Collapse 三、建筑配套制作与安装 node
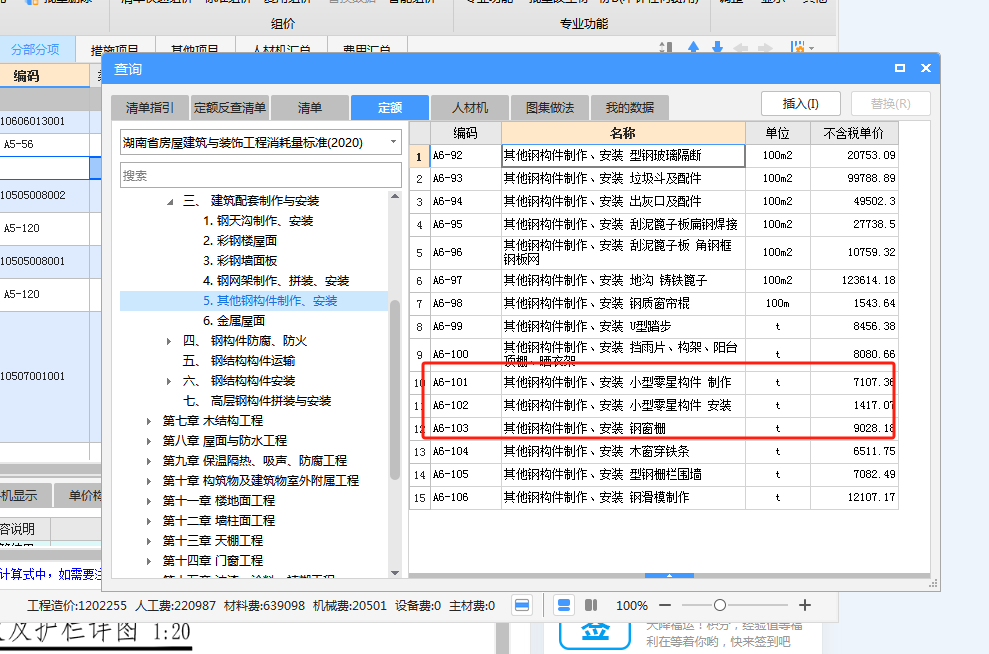The width and height of the screenshot is (989, 654). [170, 202]
